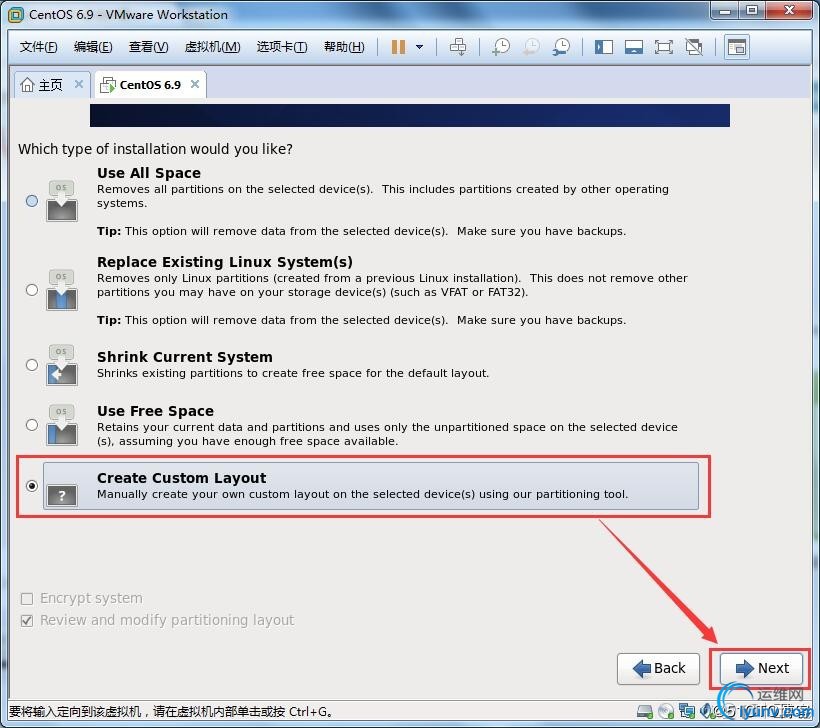Image resolution: width=820 pixels, height=728 pixels.
Task: Maximize the VMware Workstation window
Action: (x=752, y=11)
